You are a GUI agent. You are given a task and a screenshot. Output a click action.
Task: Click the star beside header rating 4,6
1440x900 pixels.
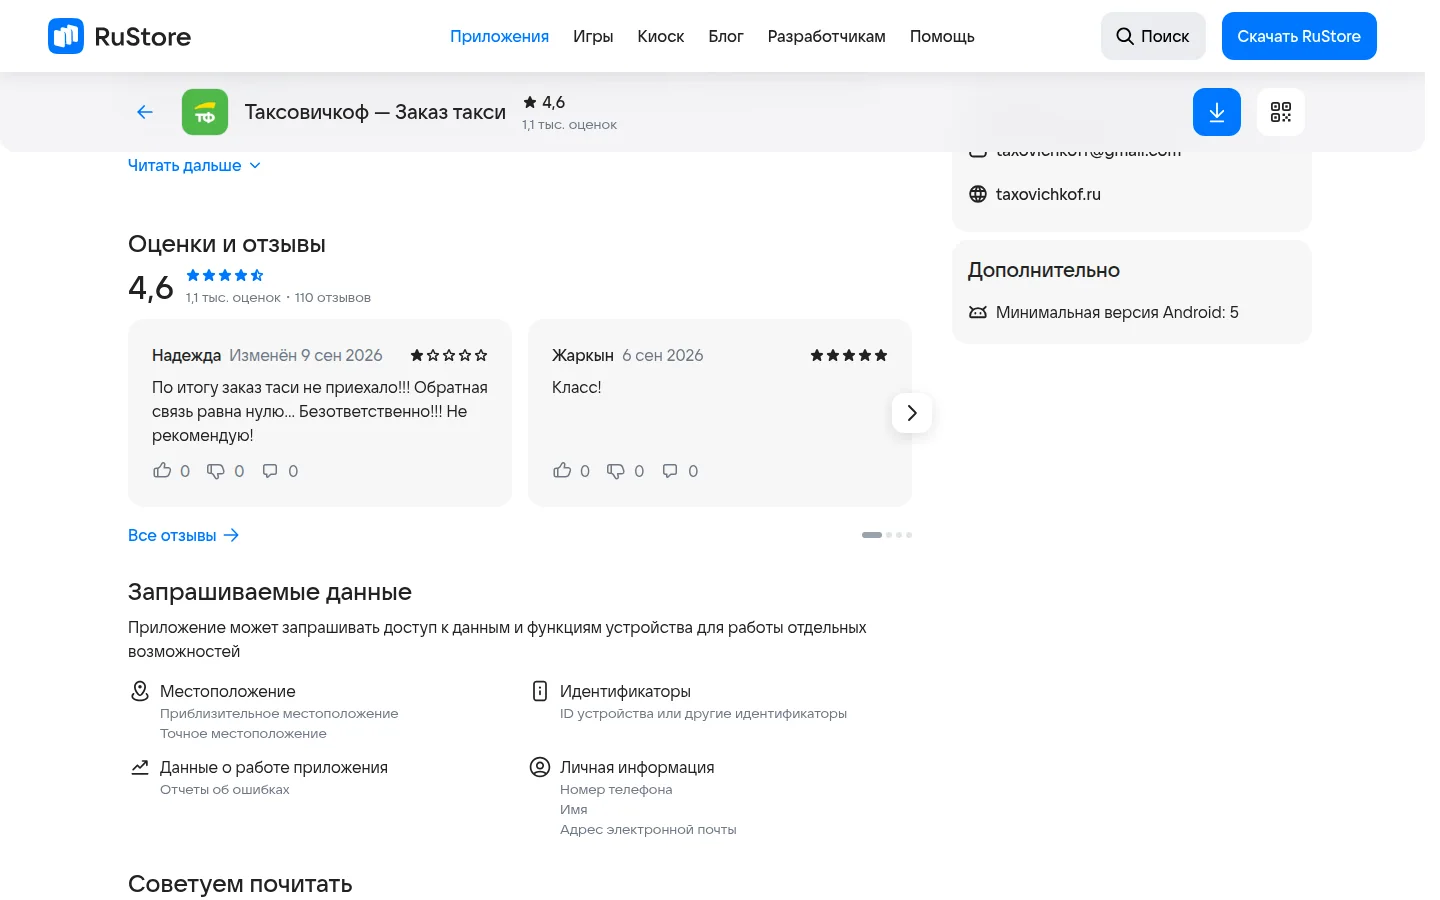coord(530,102)
